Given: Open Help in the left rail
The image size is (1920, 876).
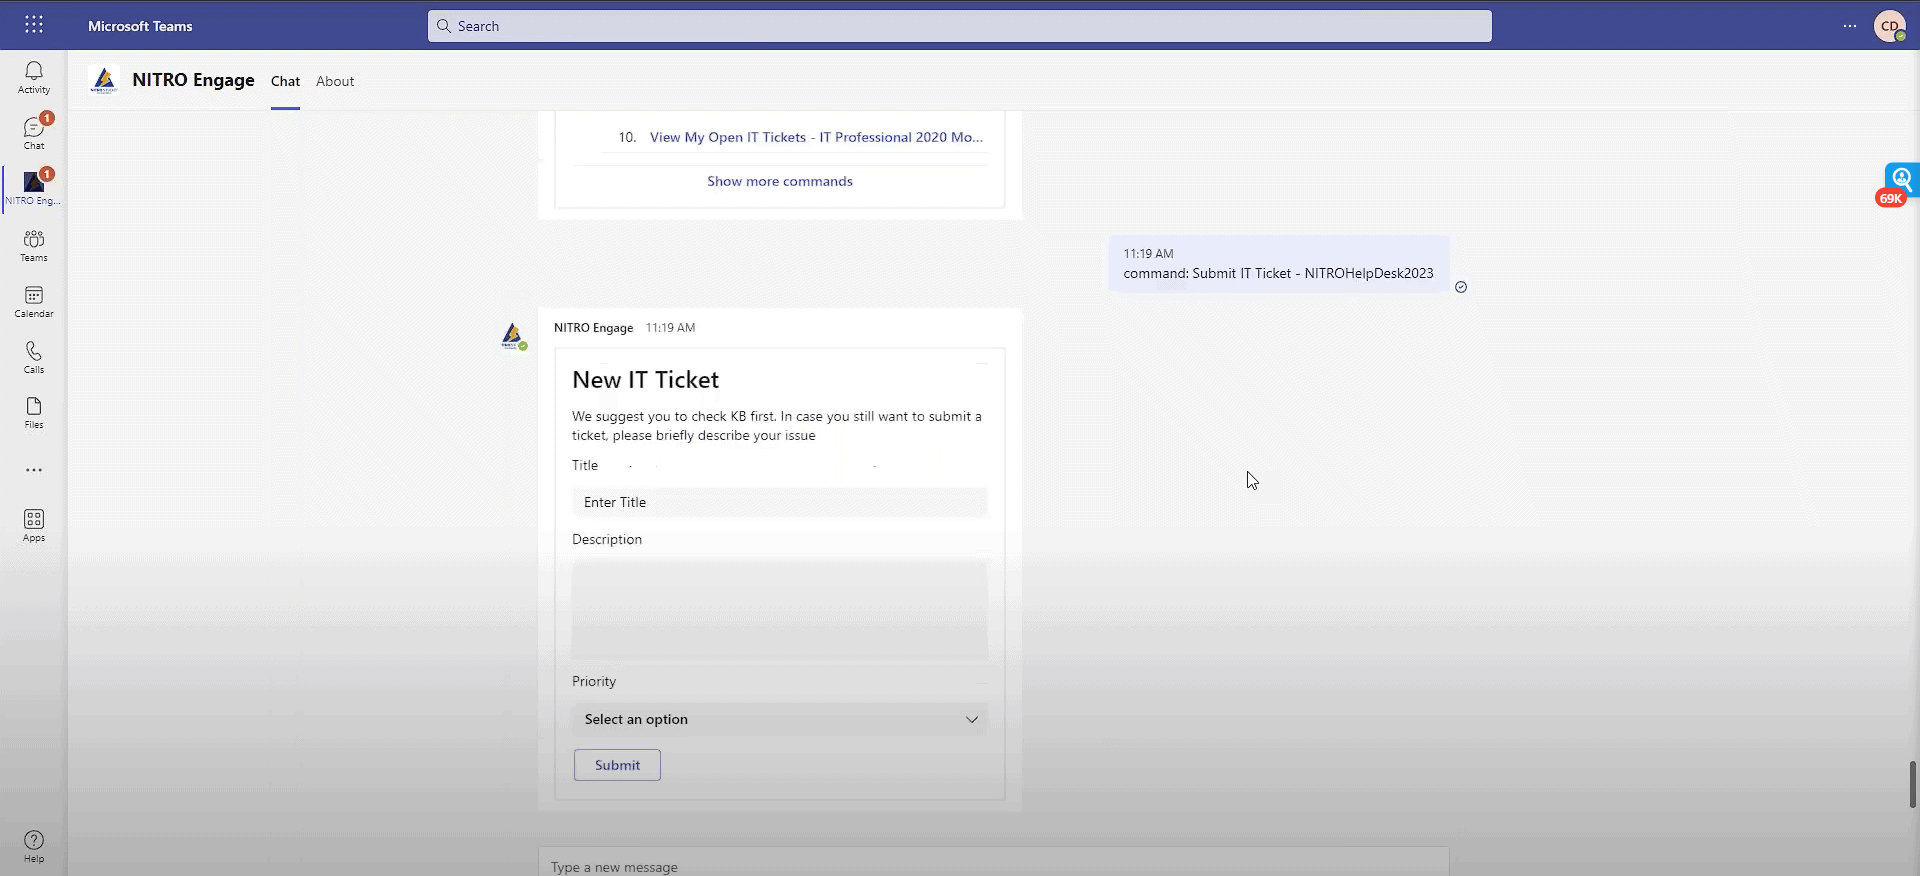Looking at the screenshot, I should [x=34, y=846].
